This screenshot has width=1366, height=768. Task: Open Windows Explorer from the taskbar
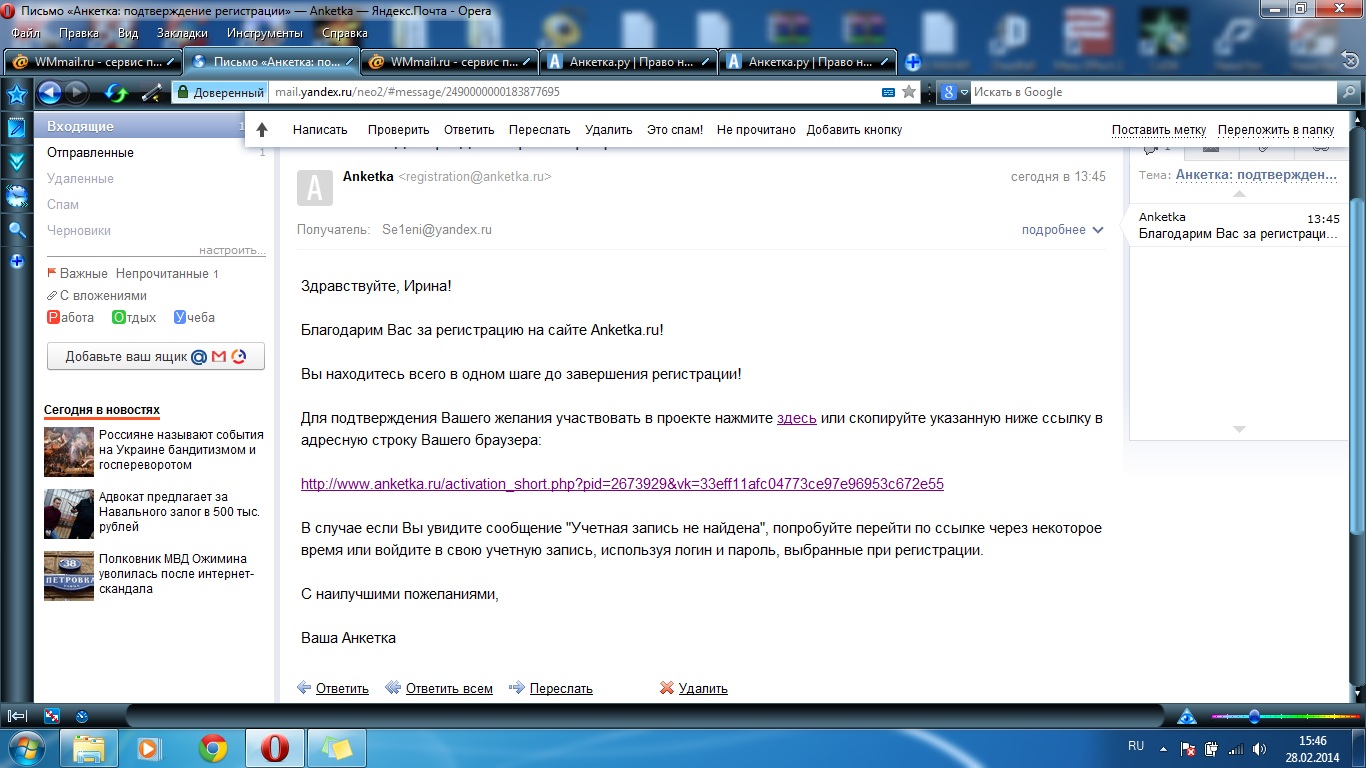(89, 748)
